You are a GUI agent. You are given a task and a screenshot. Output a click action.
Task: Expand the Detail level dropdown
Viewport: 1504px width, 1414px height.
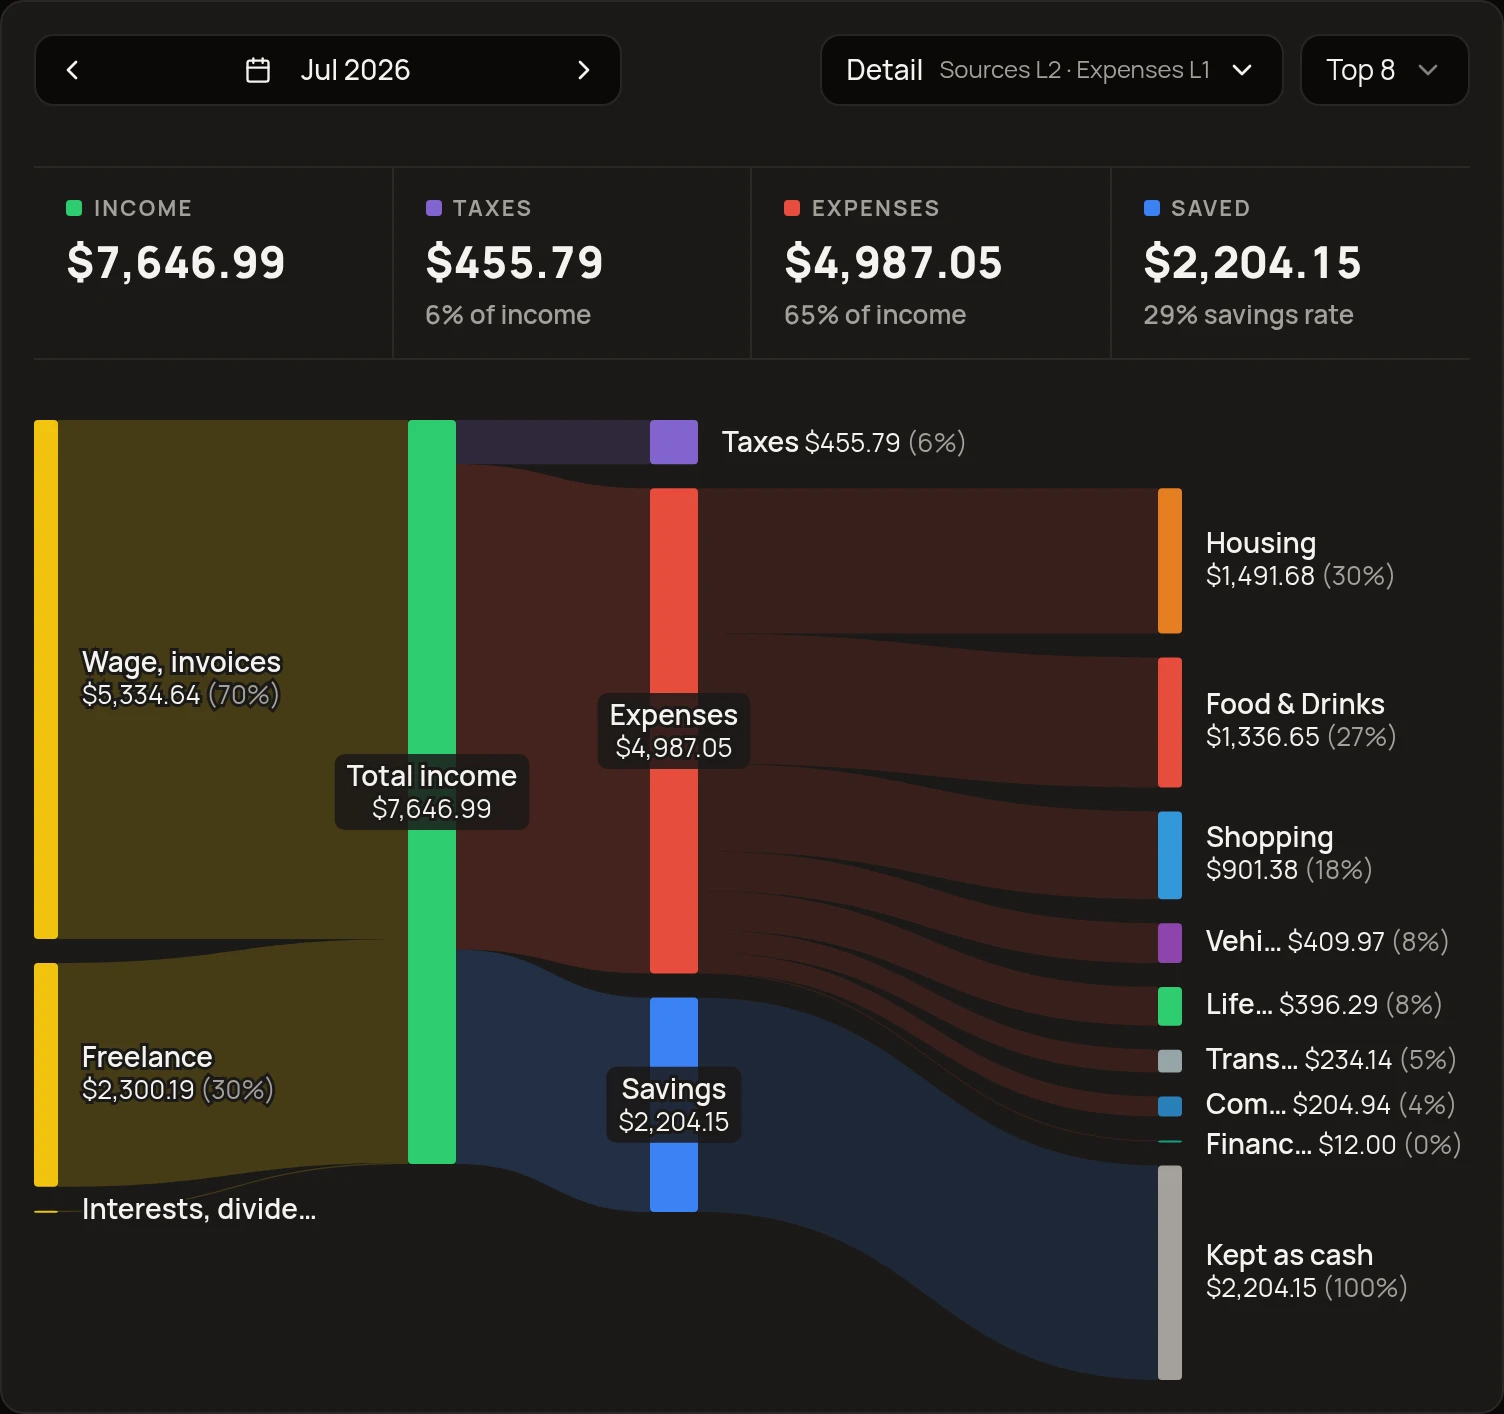pyautogui.click(x=1051, y=70)
